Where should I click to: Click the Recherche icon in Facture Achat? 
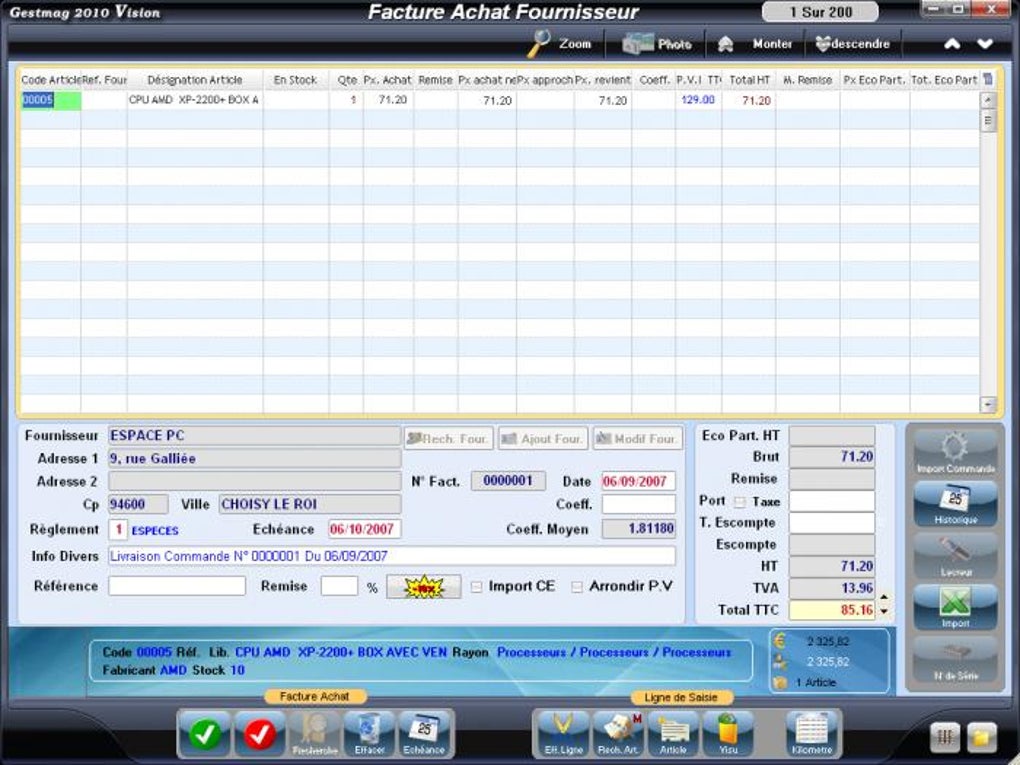point(314,734)
